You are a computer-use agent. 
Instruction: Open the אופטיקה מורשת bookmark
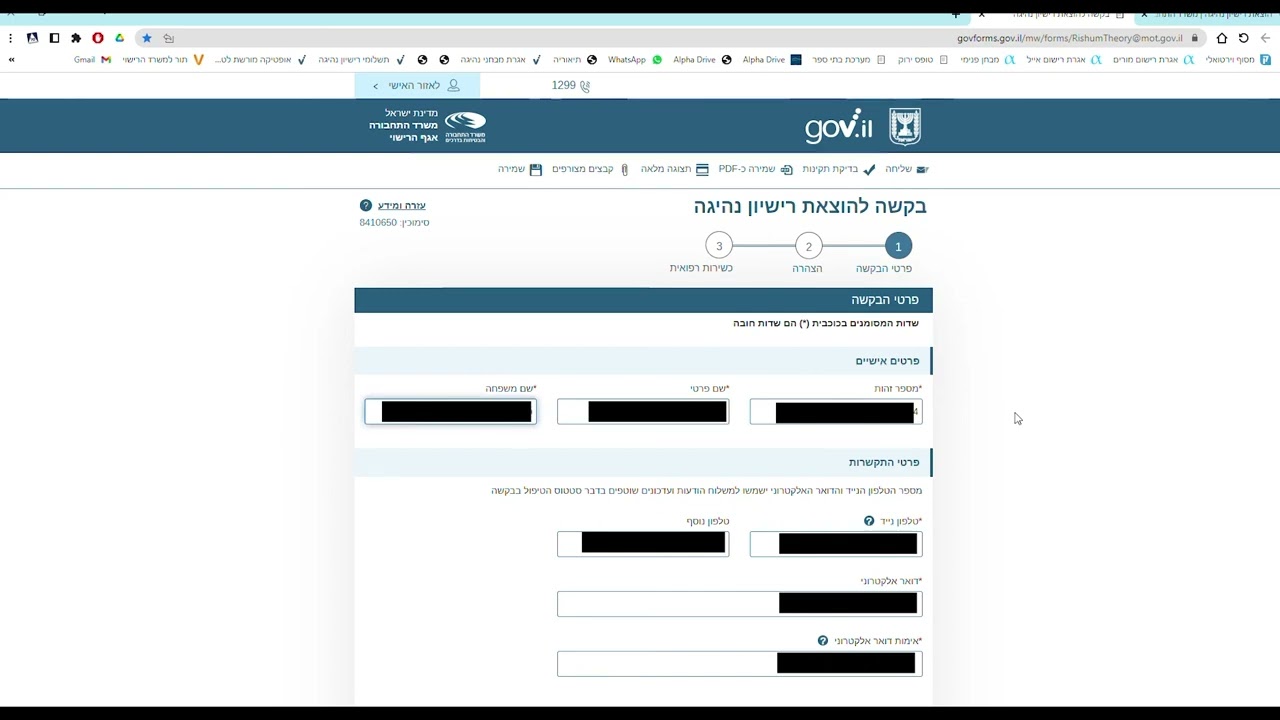coord(260,60)
